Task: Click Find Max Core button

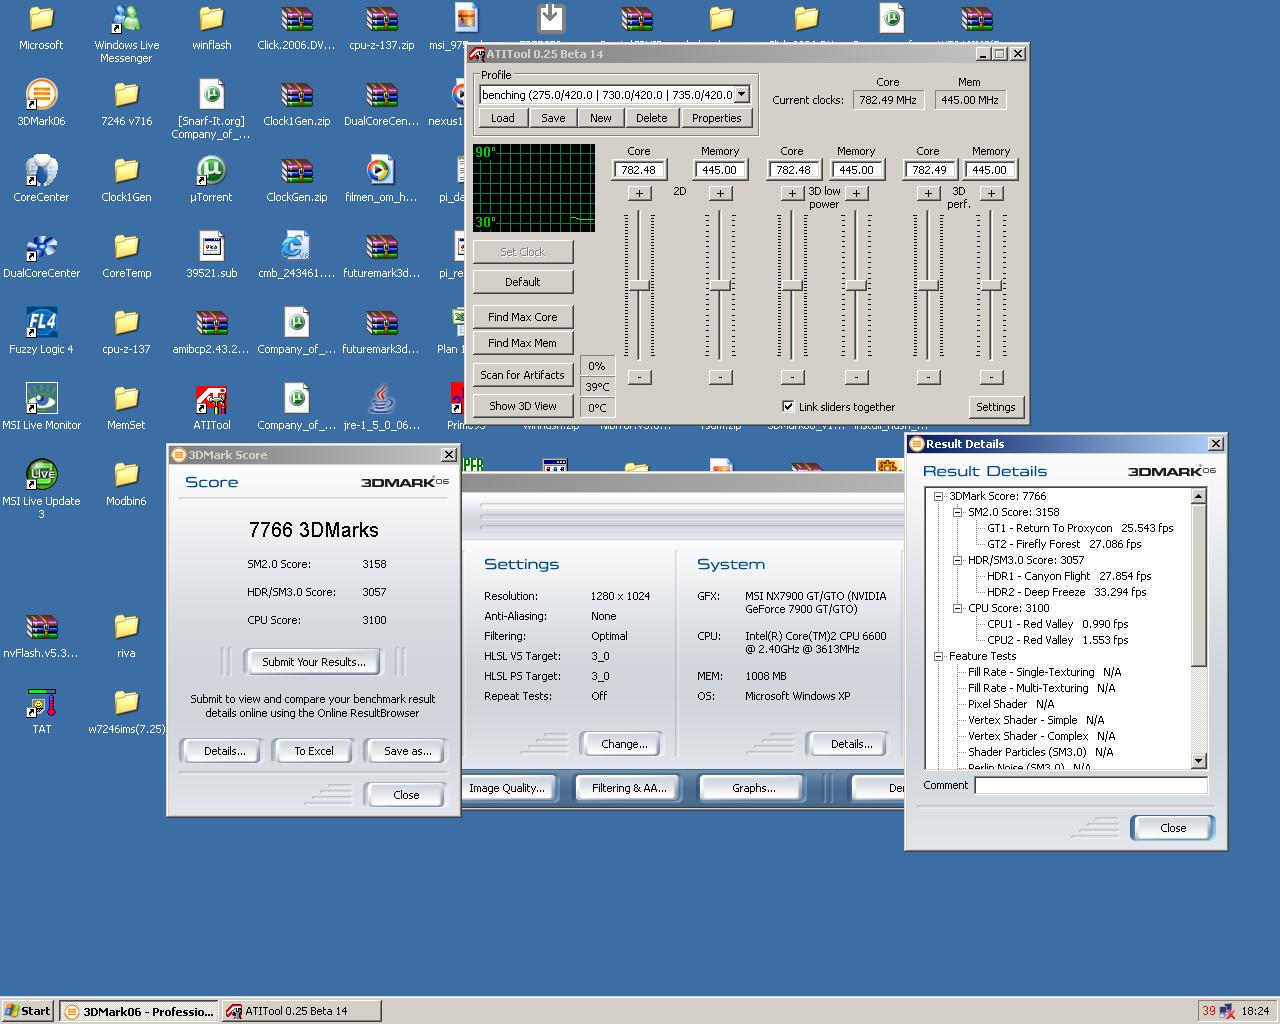Action: pyautogui.click(x=523, y=317)
